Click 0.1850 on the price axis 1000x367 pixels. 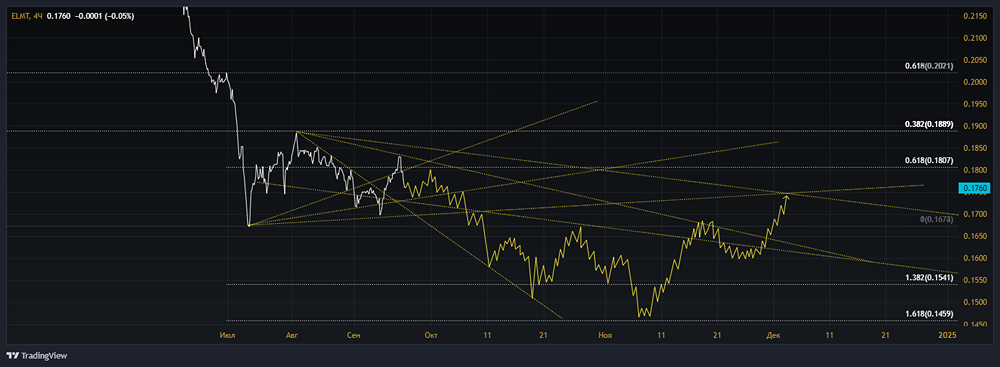[976, 148]
